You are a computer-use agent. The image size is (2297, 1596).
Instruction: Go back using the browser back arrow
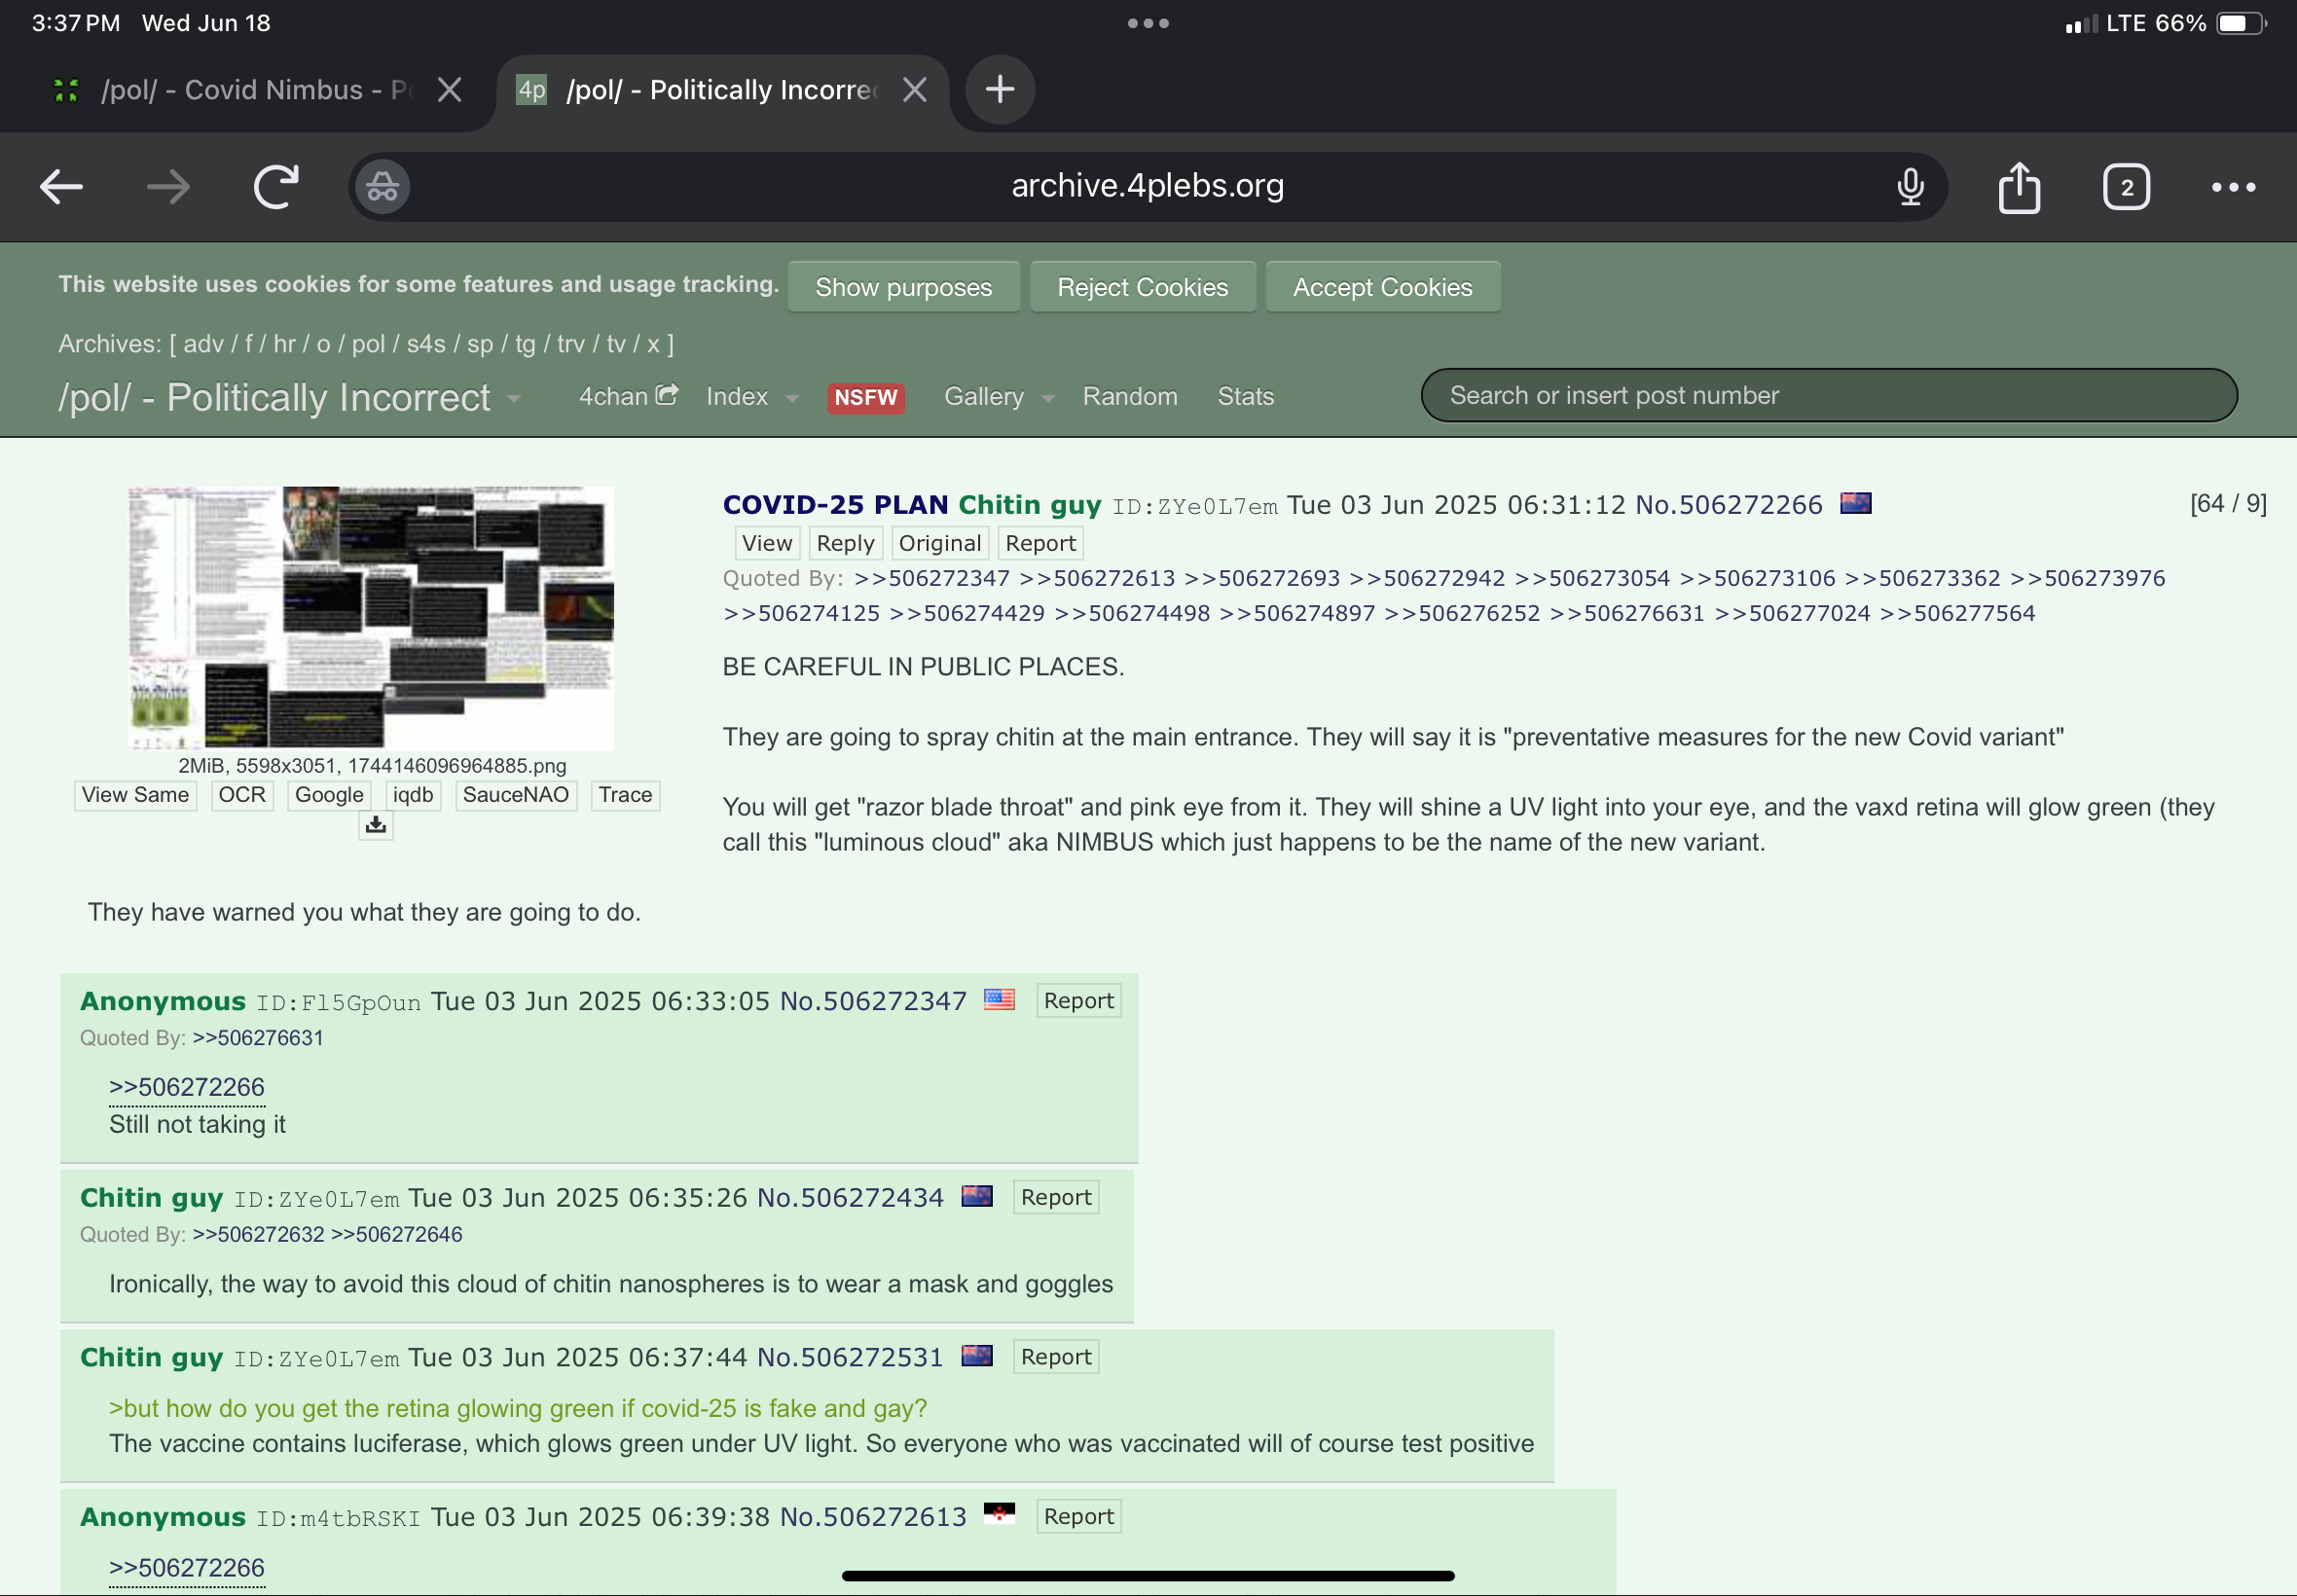coord(61,187)
